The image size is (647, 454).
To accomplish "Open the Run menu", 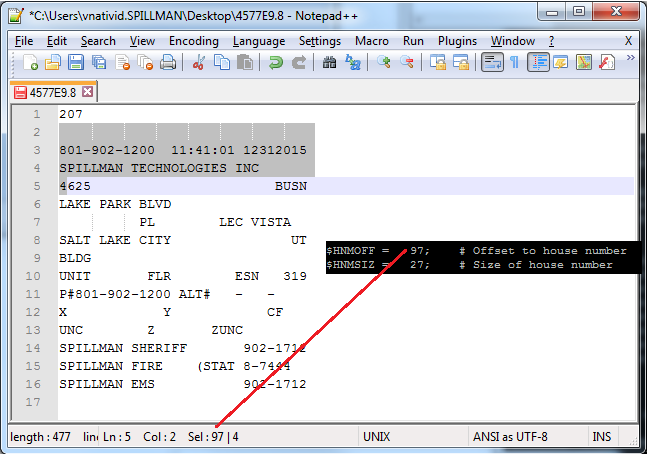I will point(413,41).
